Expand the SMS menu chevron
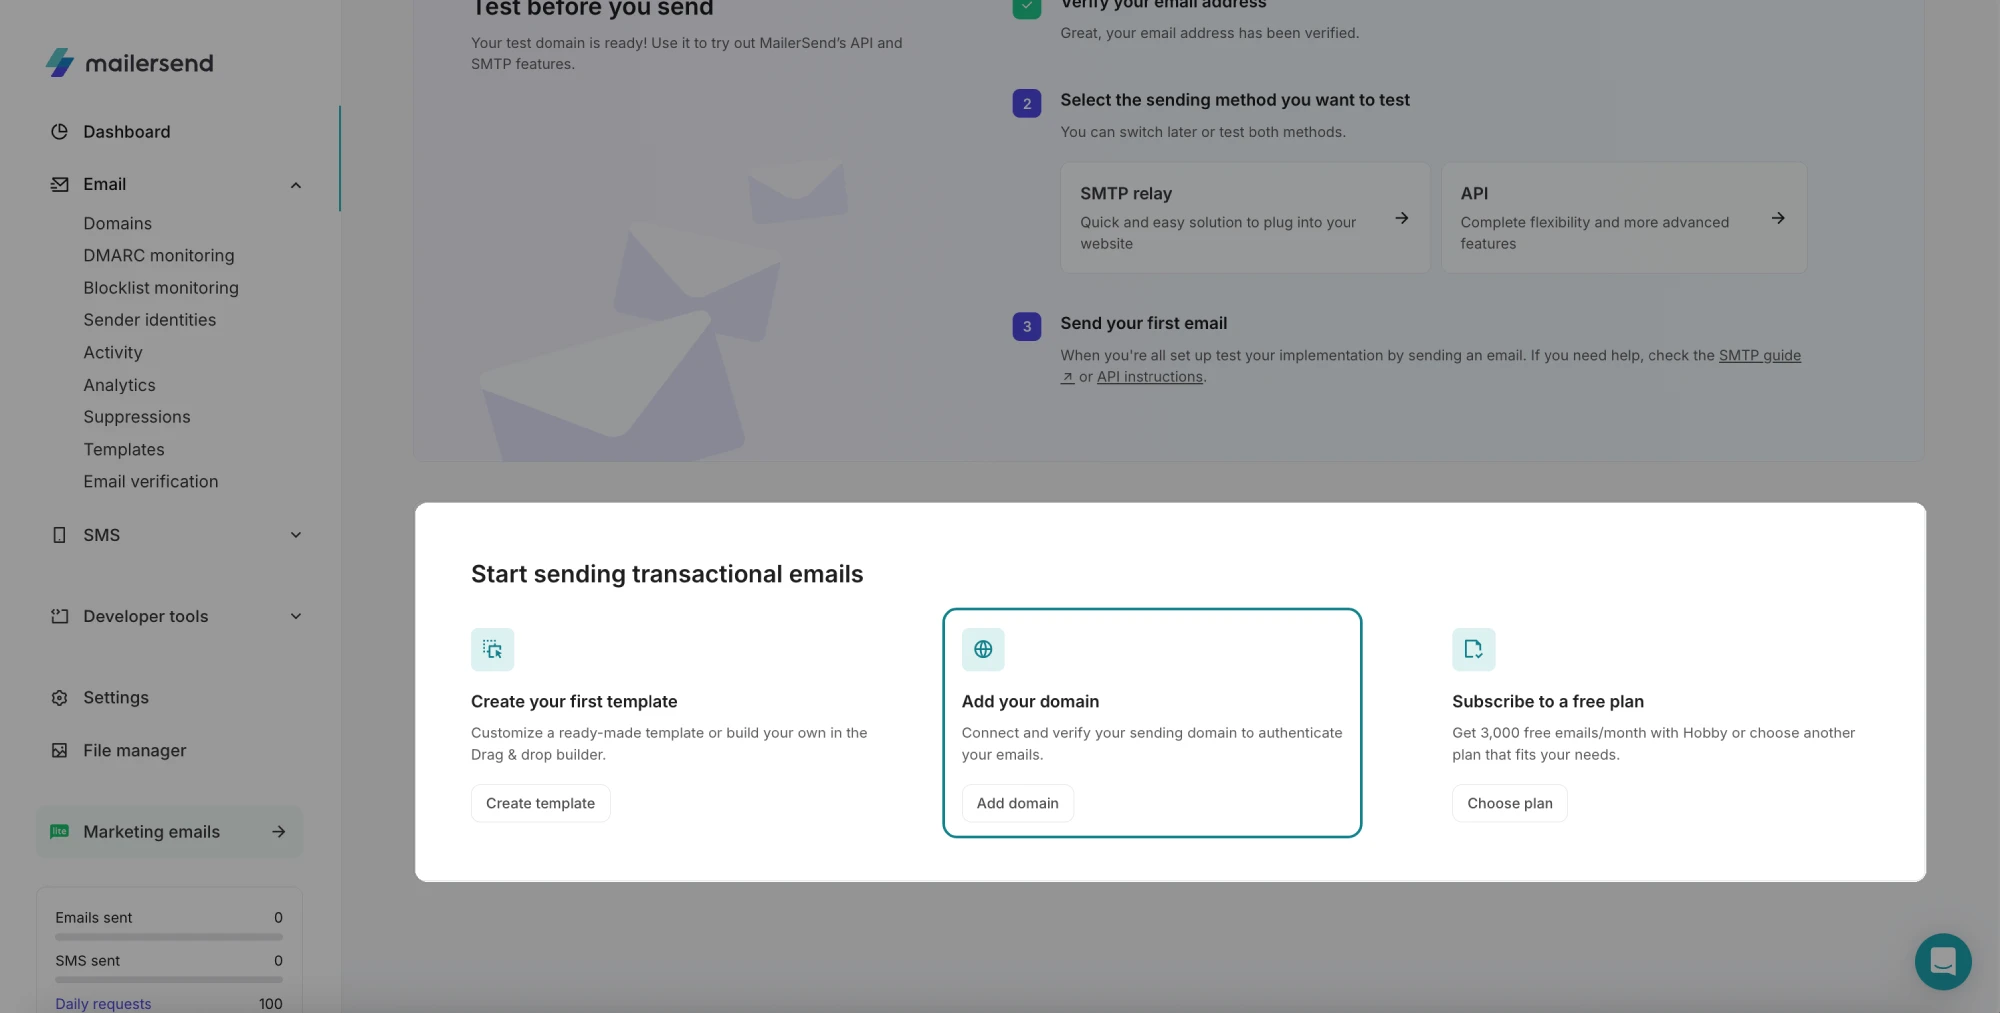 pyautogui.click(x=296, y=535)
